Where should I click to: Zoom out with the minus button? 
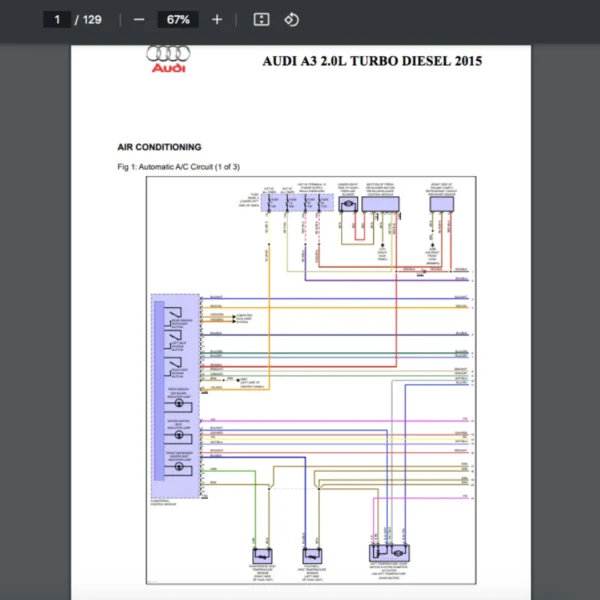pyautogui.click(x=139, y=20)
